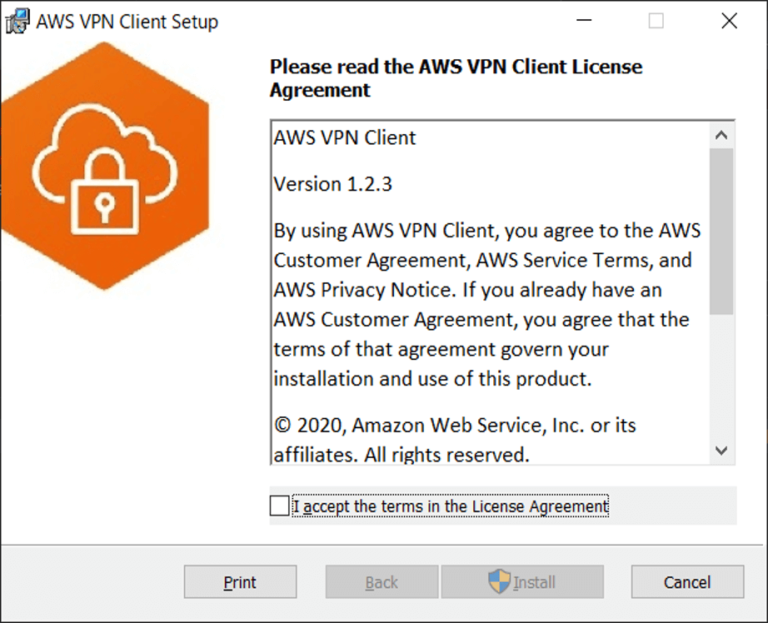768x623 pixels.
Task: Click the 'AWS VPN Client Setup' window title
Action: click(127, 22)
